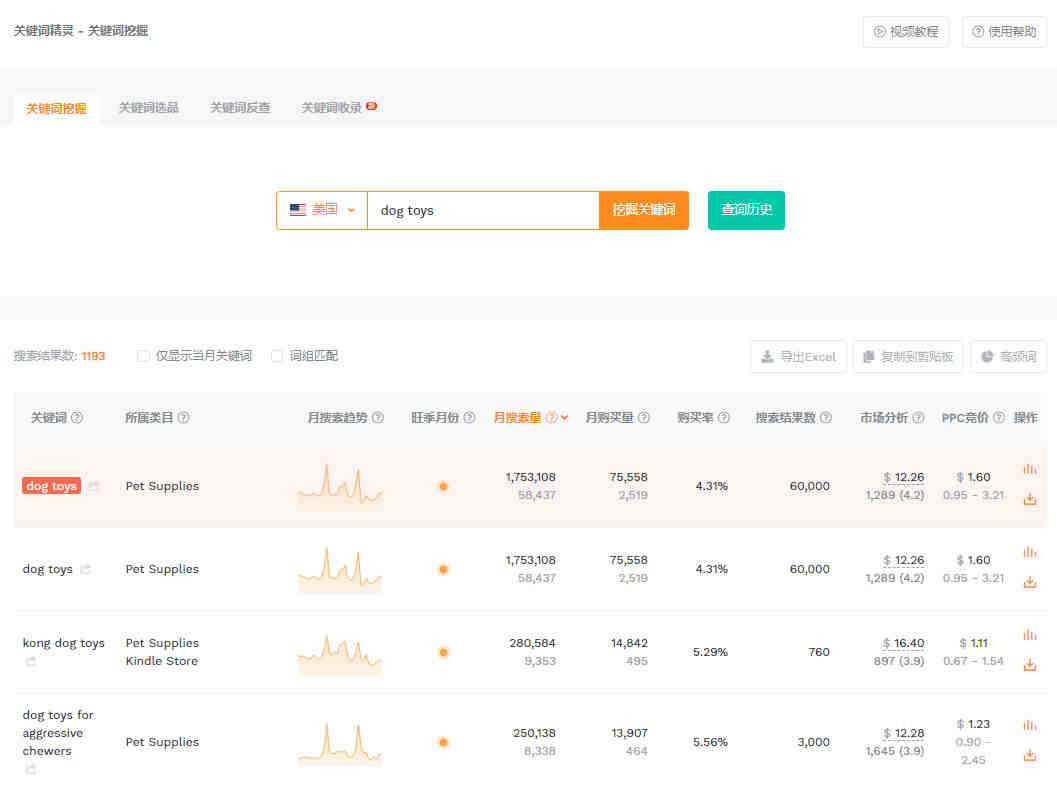
Task: Click the 14,842 monthly purchases value
Action: (629, 643)
